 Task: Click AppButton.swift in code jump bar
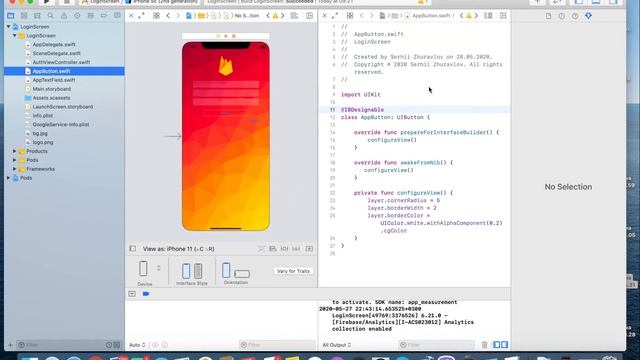431,16
